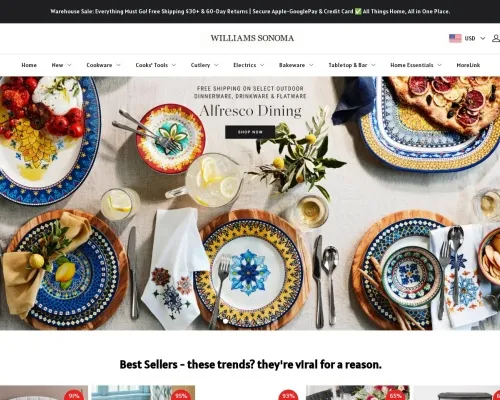Click the US flag currency icon

(455, 38)
